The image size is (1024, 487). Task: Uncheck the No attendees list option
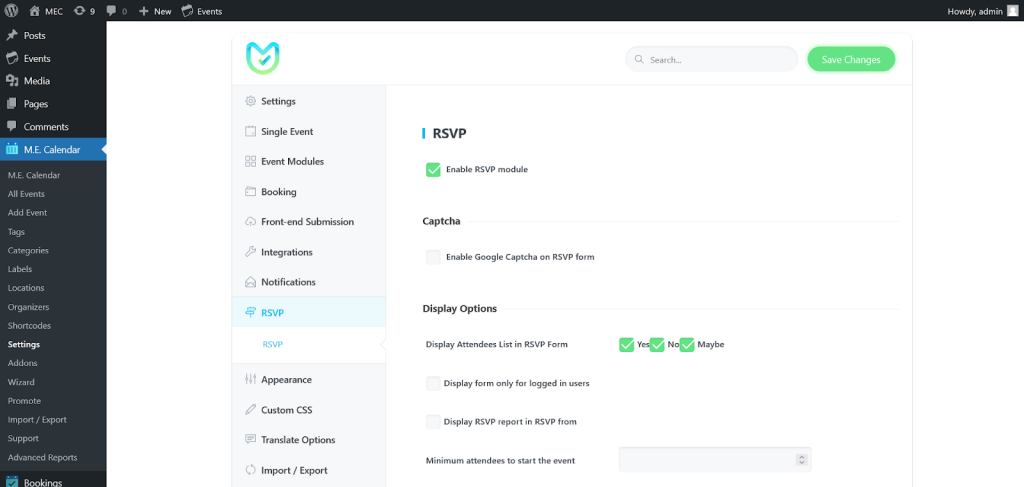(x=657, y=345)
